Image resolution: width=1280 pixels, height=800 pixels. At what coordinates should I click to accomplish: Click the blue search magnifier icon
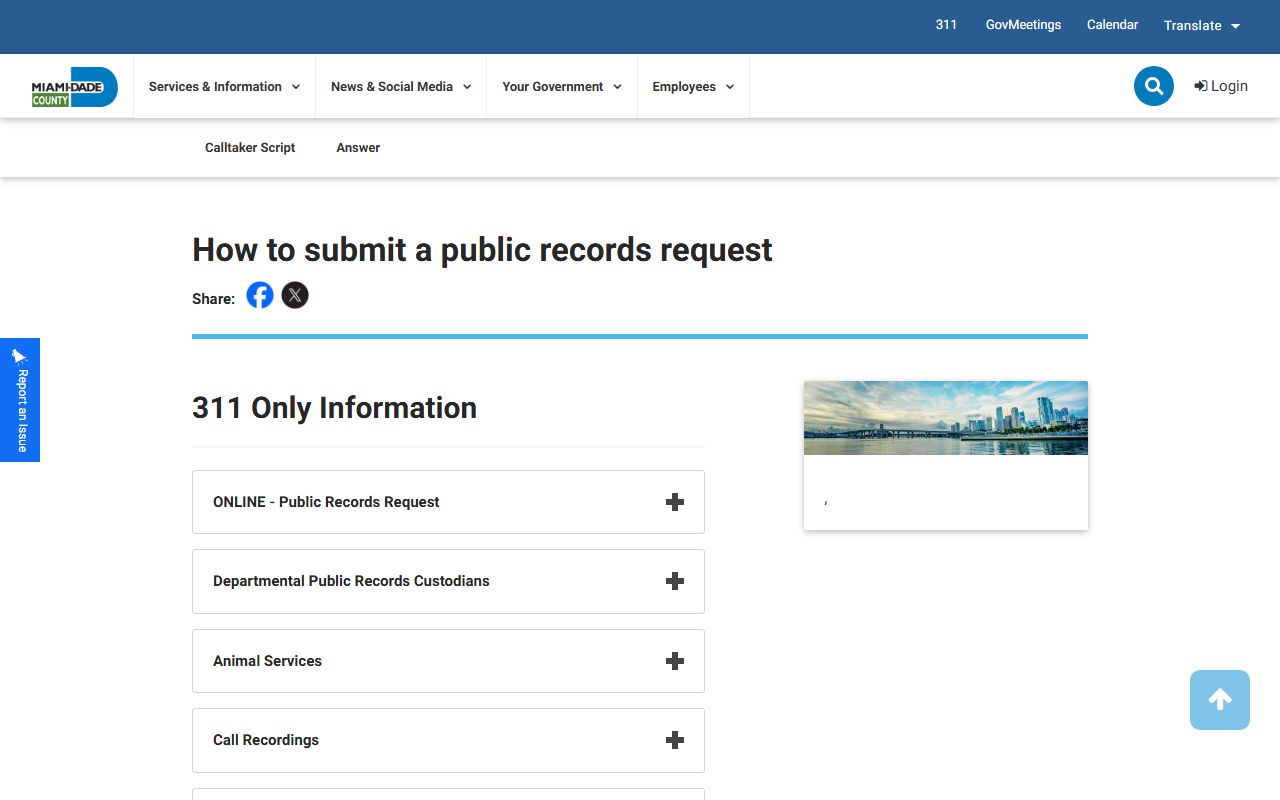click(x=1154, y=86)
